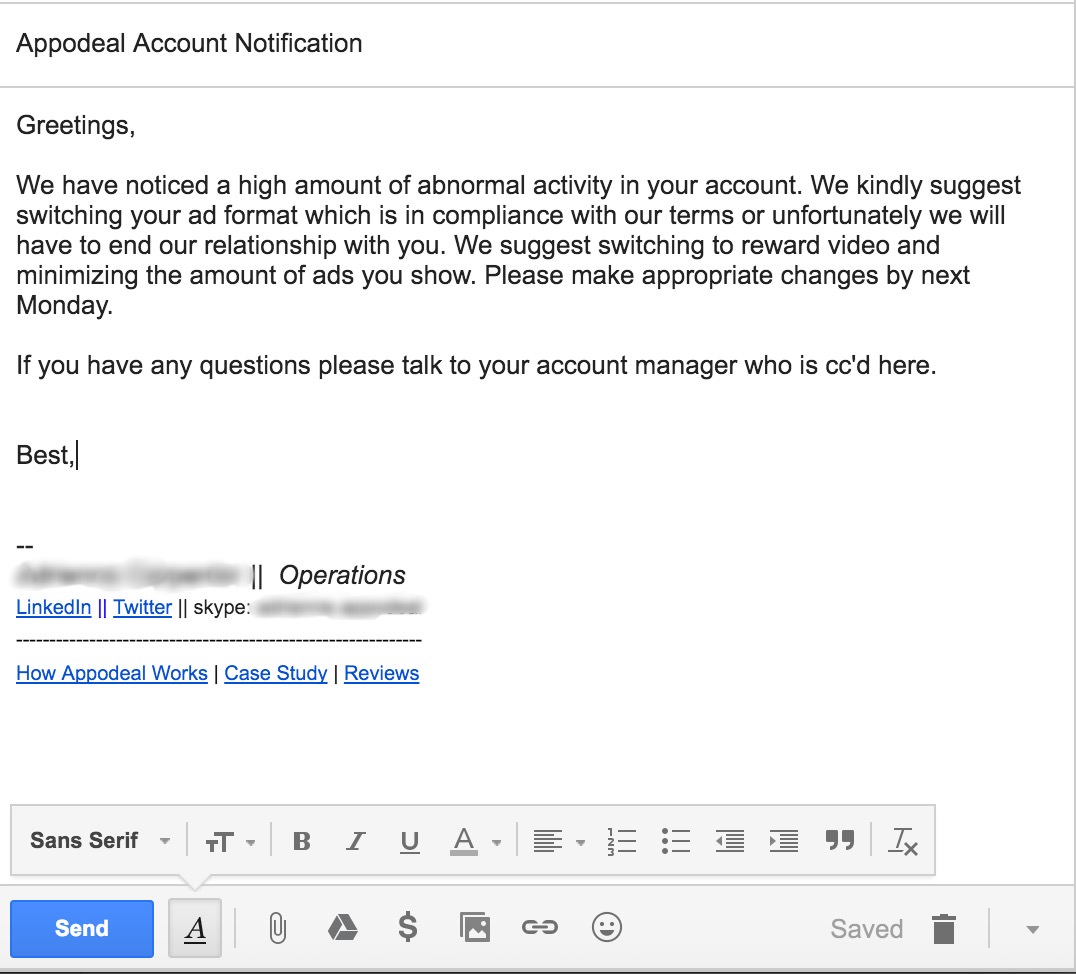1076x974 pixels.
Task: Increase the indent level
Action: [784, 841]
